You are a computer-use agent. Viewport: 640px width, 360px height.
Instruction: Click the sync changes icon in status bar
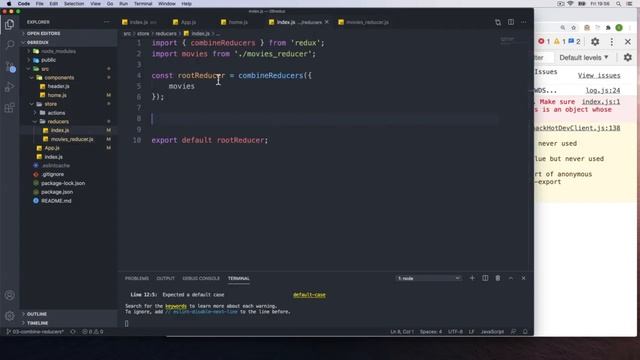point(73,331)
